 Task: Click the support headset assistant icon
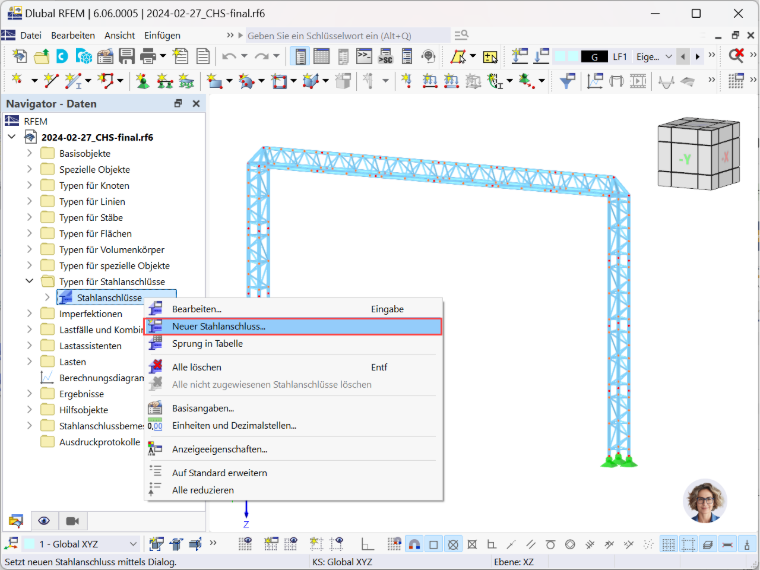tap(428, 57)
